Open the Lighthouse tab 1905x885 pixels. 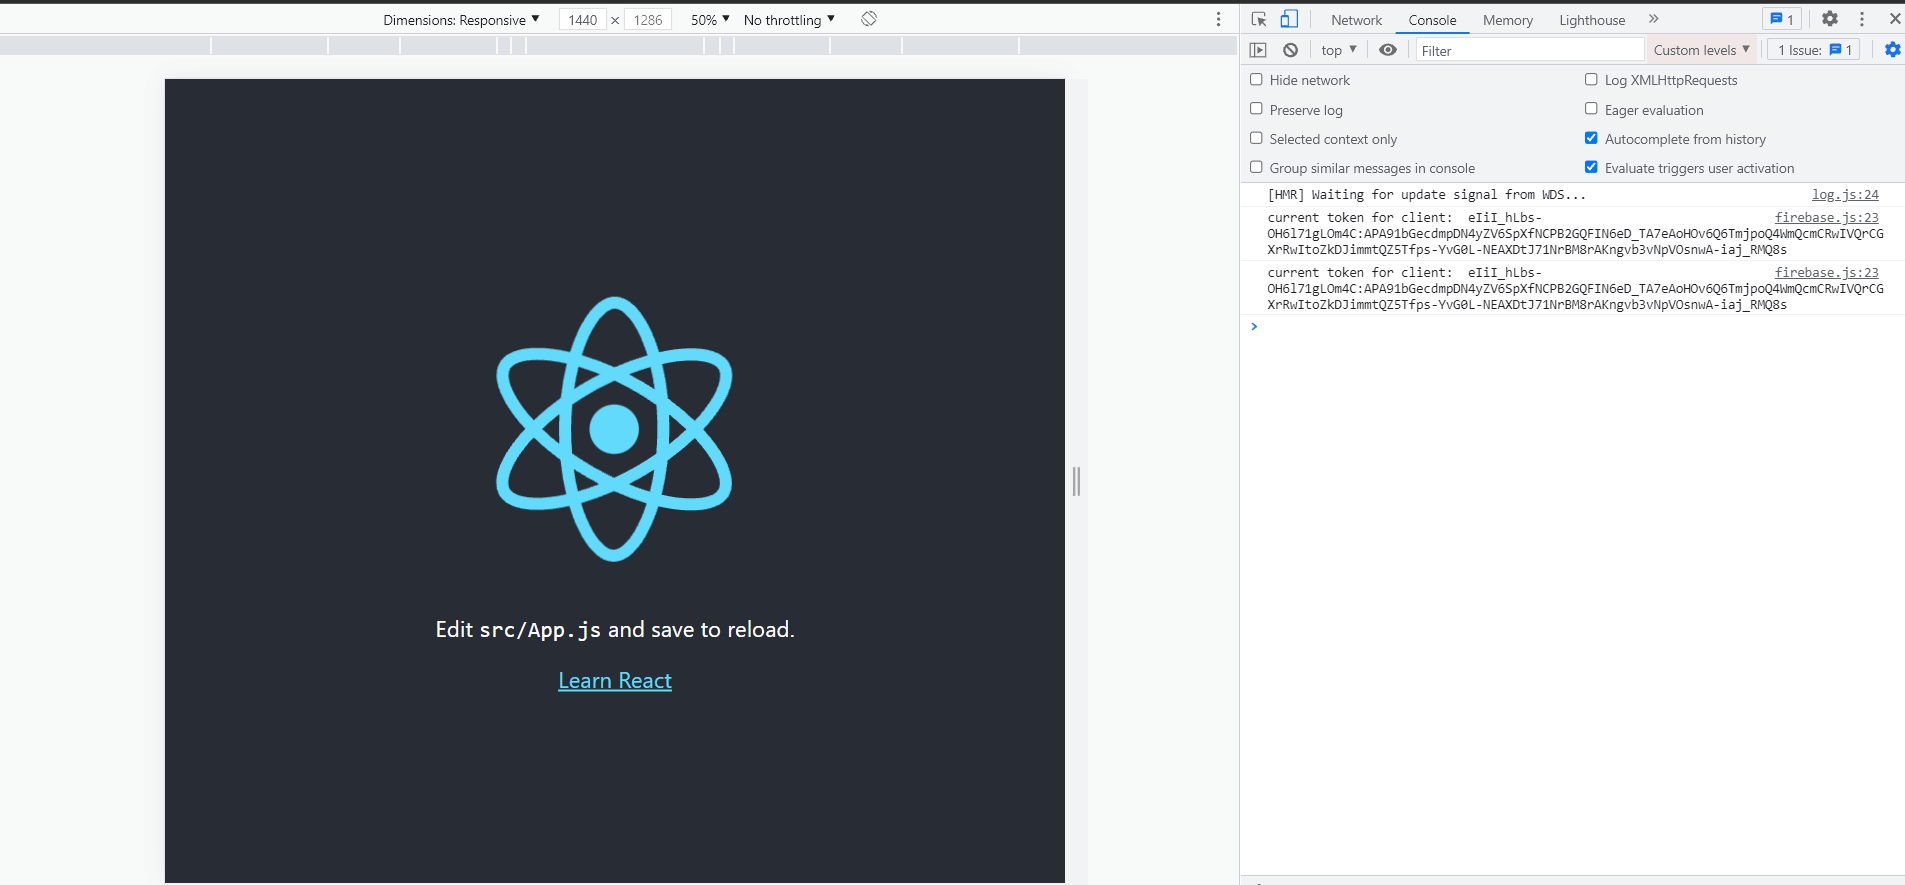pos(1592,20)
